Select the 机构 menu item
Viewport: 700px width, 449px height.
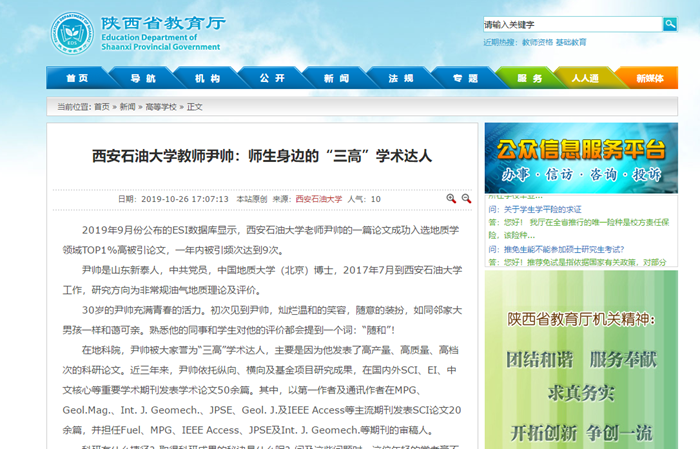point(207,78)
